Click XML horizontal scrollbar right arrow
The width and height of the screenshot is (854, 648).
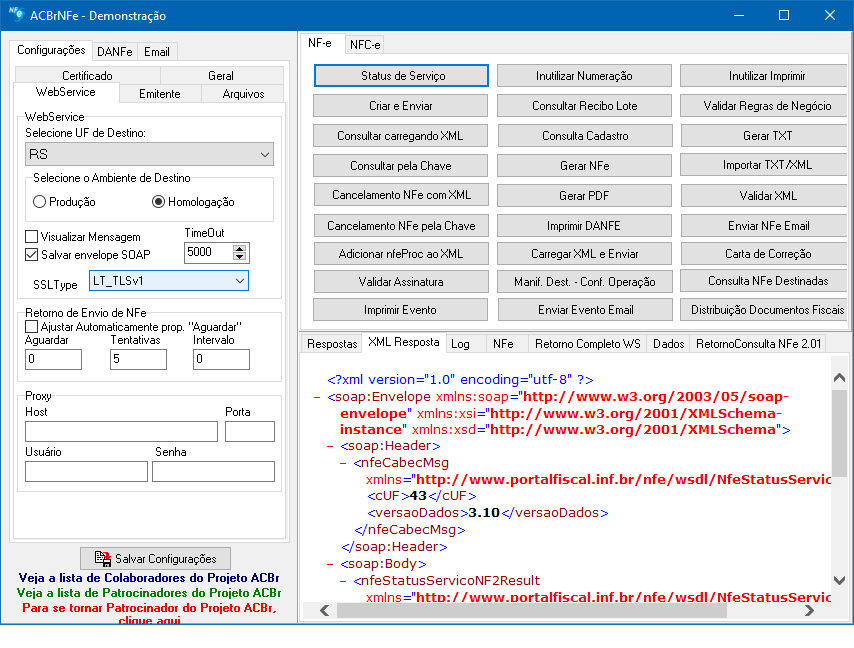coord(809,610)
